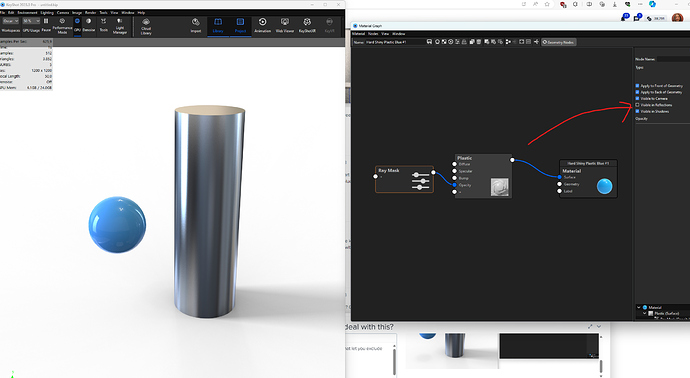
Task: Click the Geometry Nodes button
Action: click(x=558, y=42)
